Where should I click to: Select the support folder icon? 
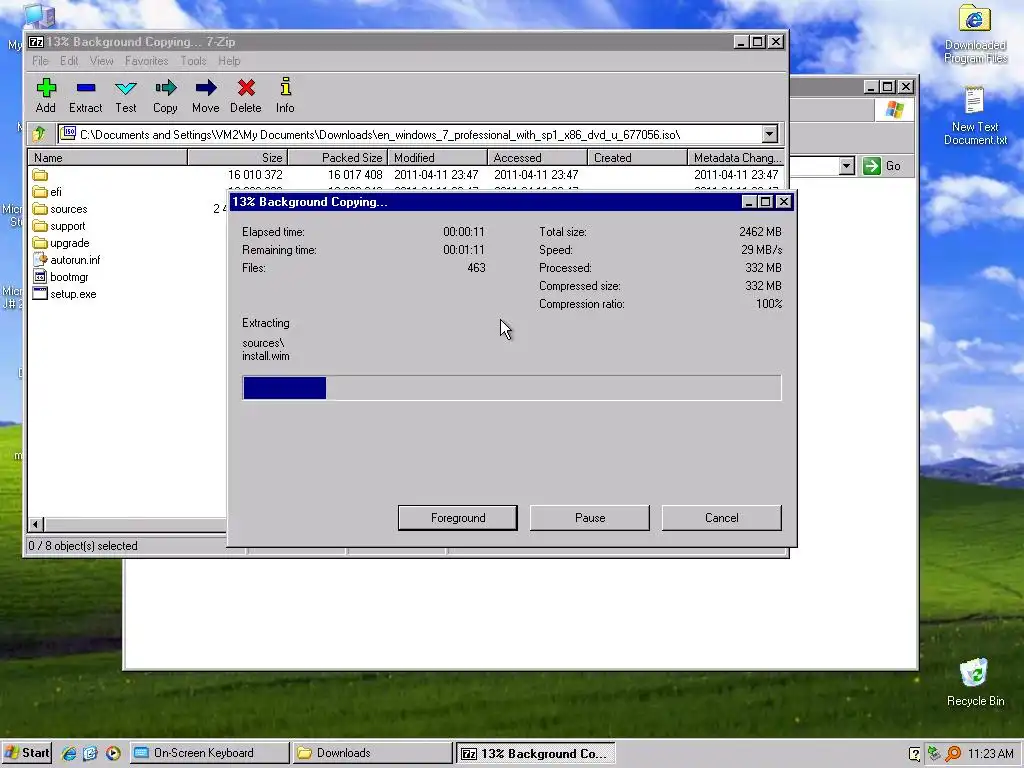[40, 226]
